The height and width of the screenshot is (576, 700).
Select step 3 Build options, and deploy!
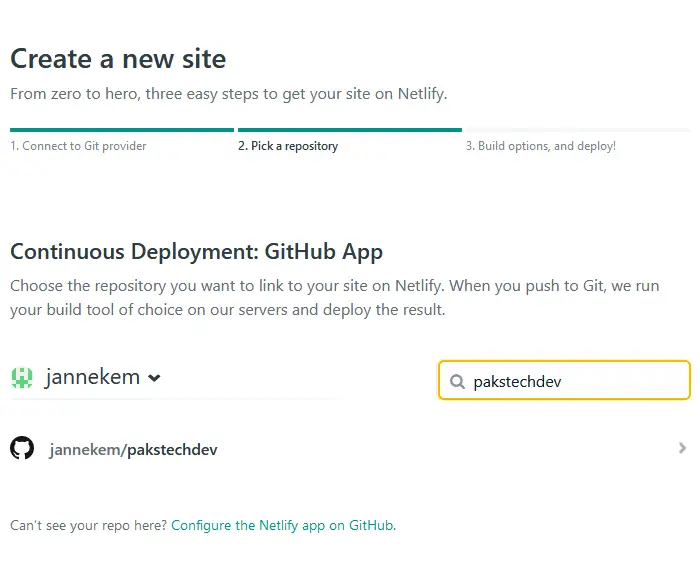541,146
